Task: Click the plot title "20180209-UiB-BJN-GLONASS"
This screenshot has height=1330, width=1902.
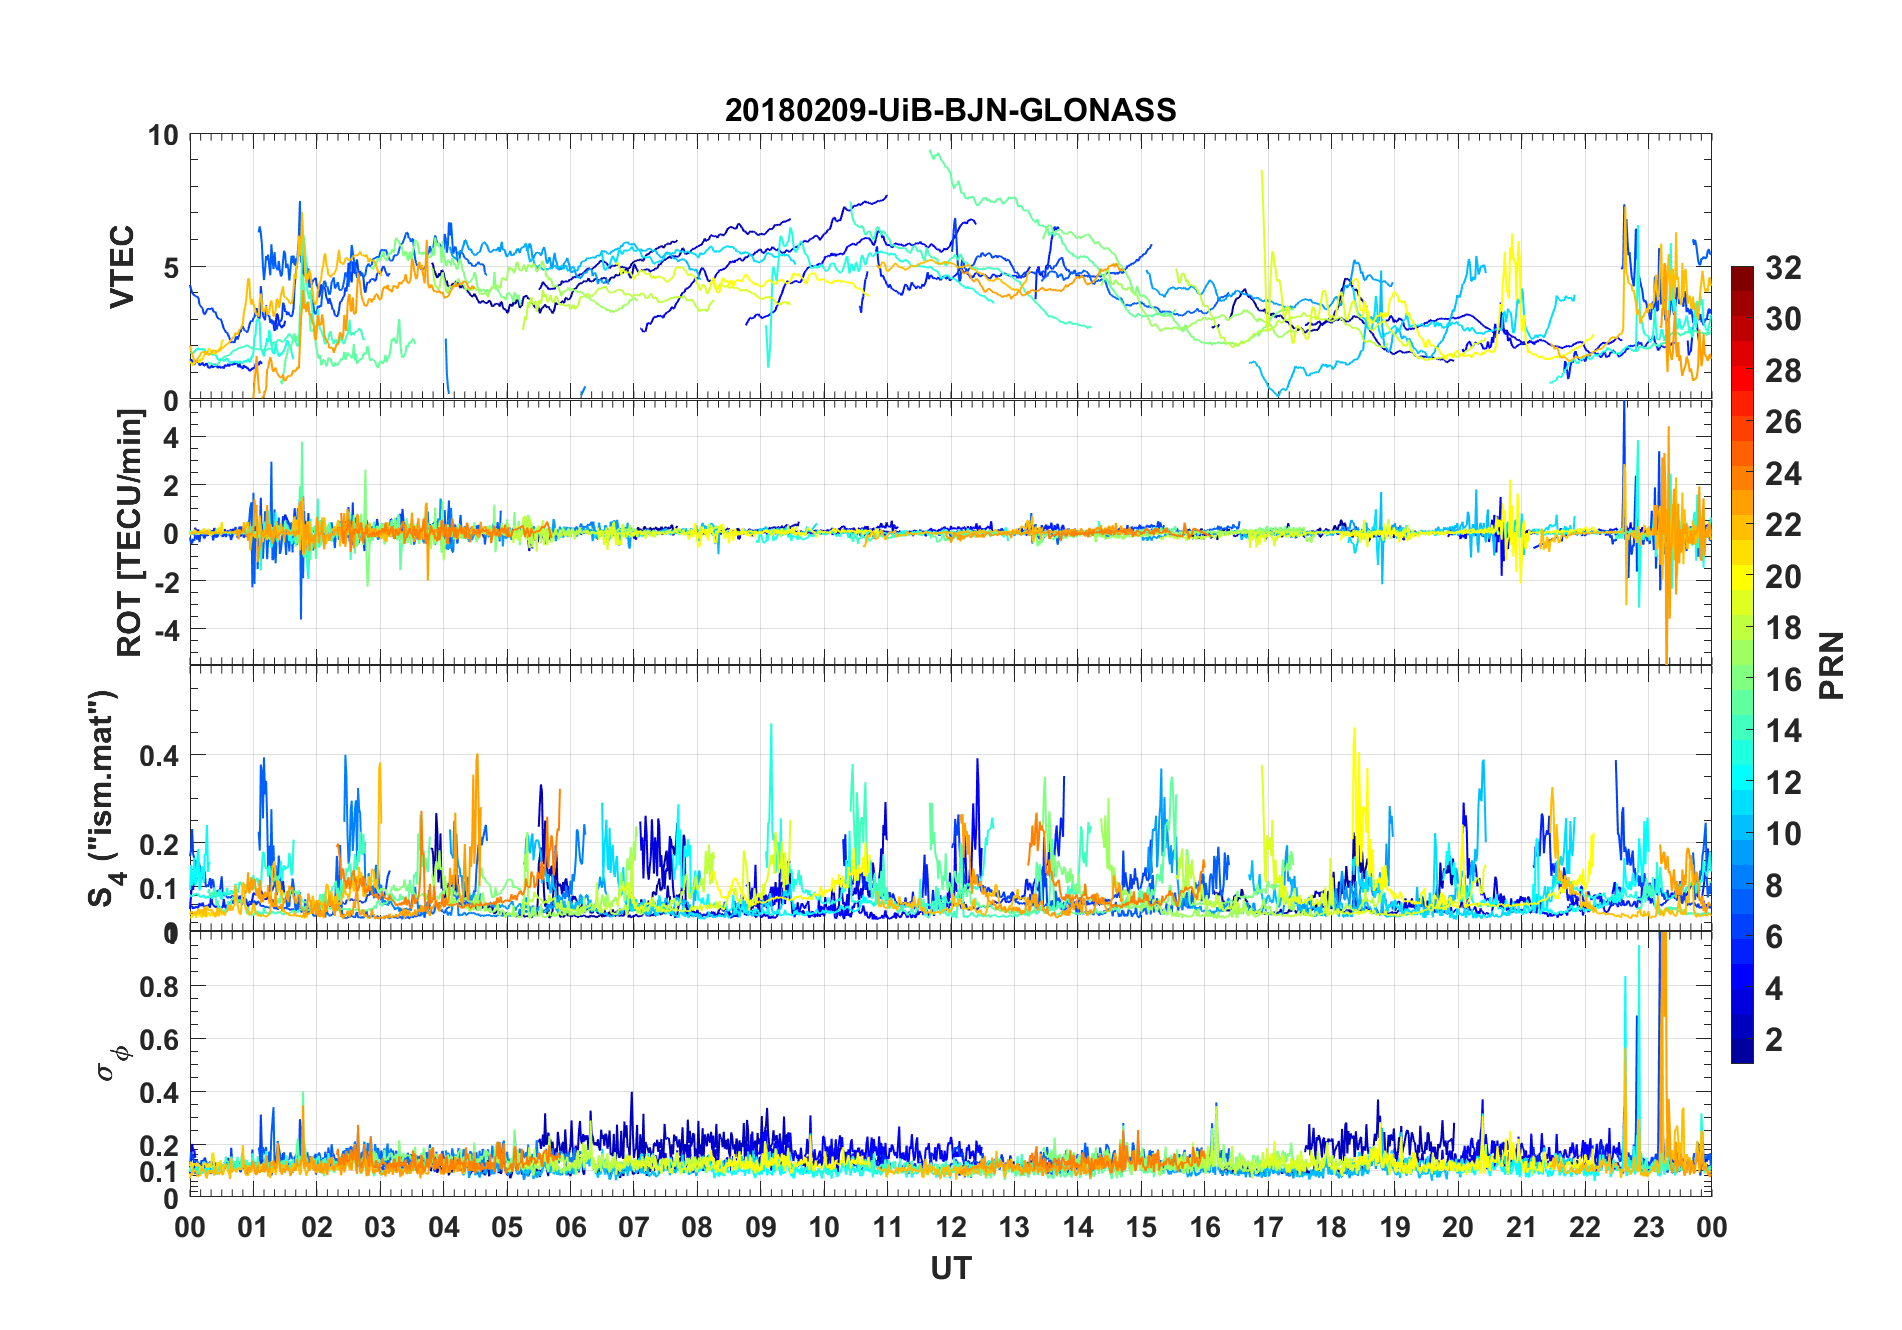Action: [x=950, y=110]
